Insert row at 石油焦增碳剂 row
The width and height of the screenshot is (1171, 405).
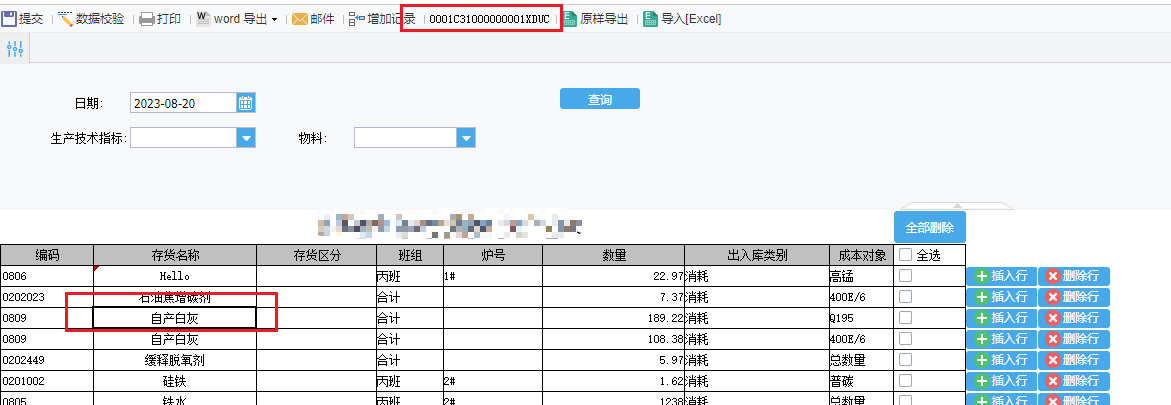point(1001,297)
